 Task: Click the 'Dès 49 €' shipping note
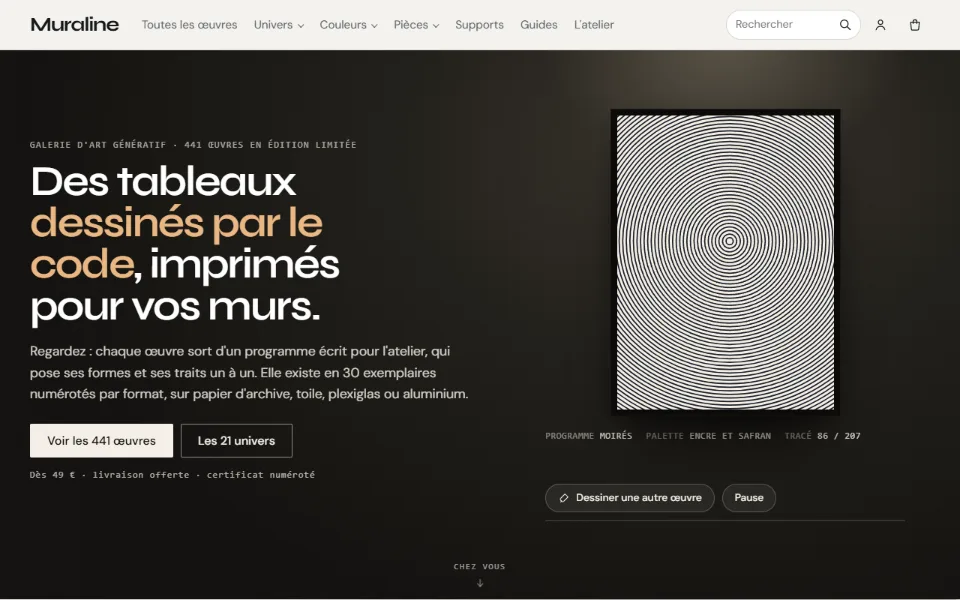[172, 474]
